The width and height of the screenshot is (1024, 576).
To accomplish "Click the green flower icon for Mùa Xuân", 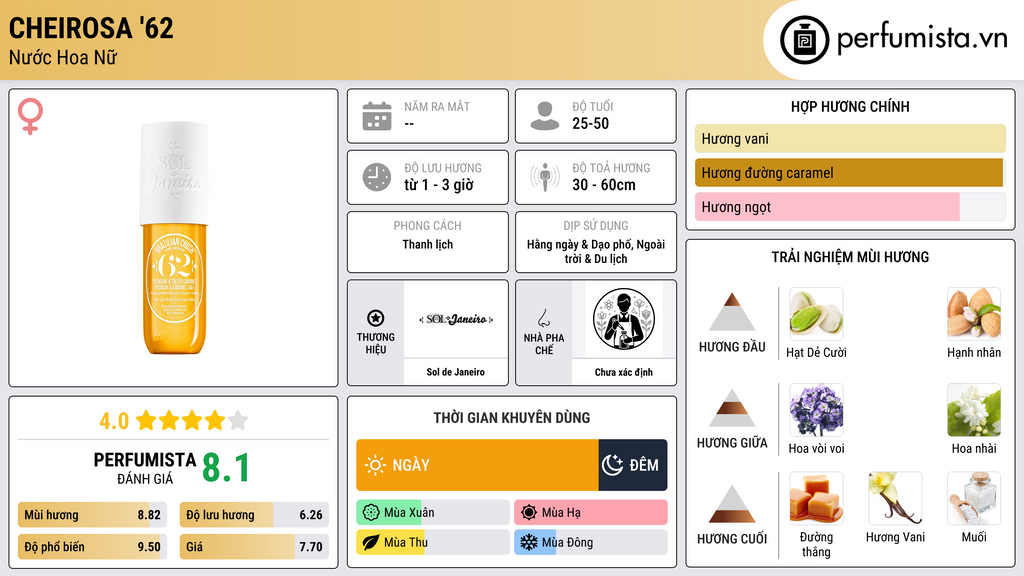I will (x=371, y=513).
